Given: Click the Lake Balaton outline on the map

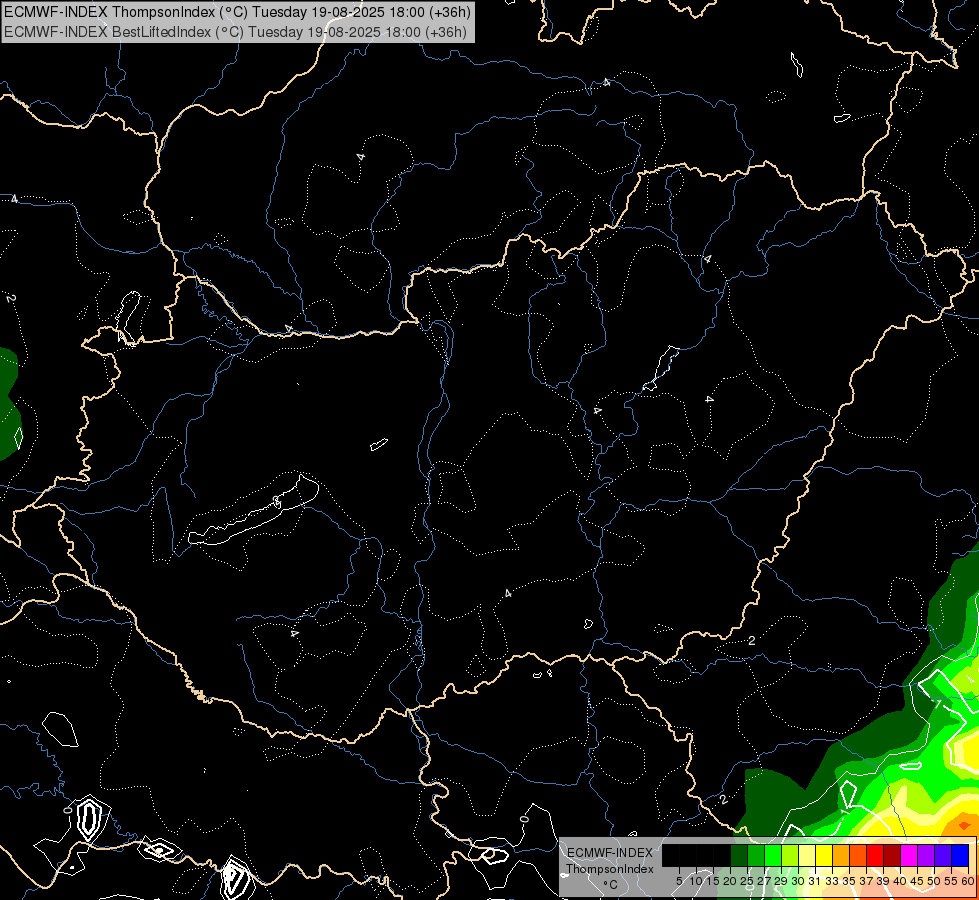Looking at the screenshot, I should [254, 512].
